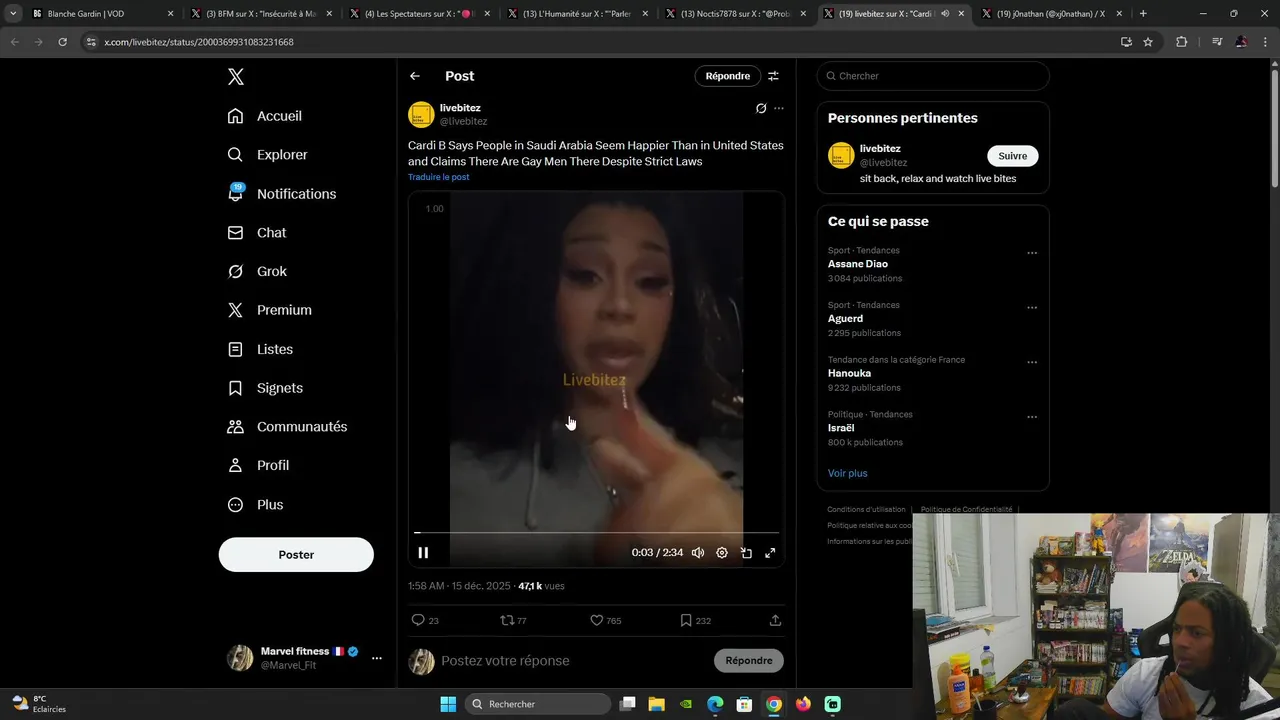Screen dimensions: 1280x720
Task: Bookmark this page with star icon
Action: click(x=1148, y=42)
